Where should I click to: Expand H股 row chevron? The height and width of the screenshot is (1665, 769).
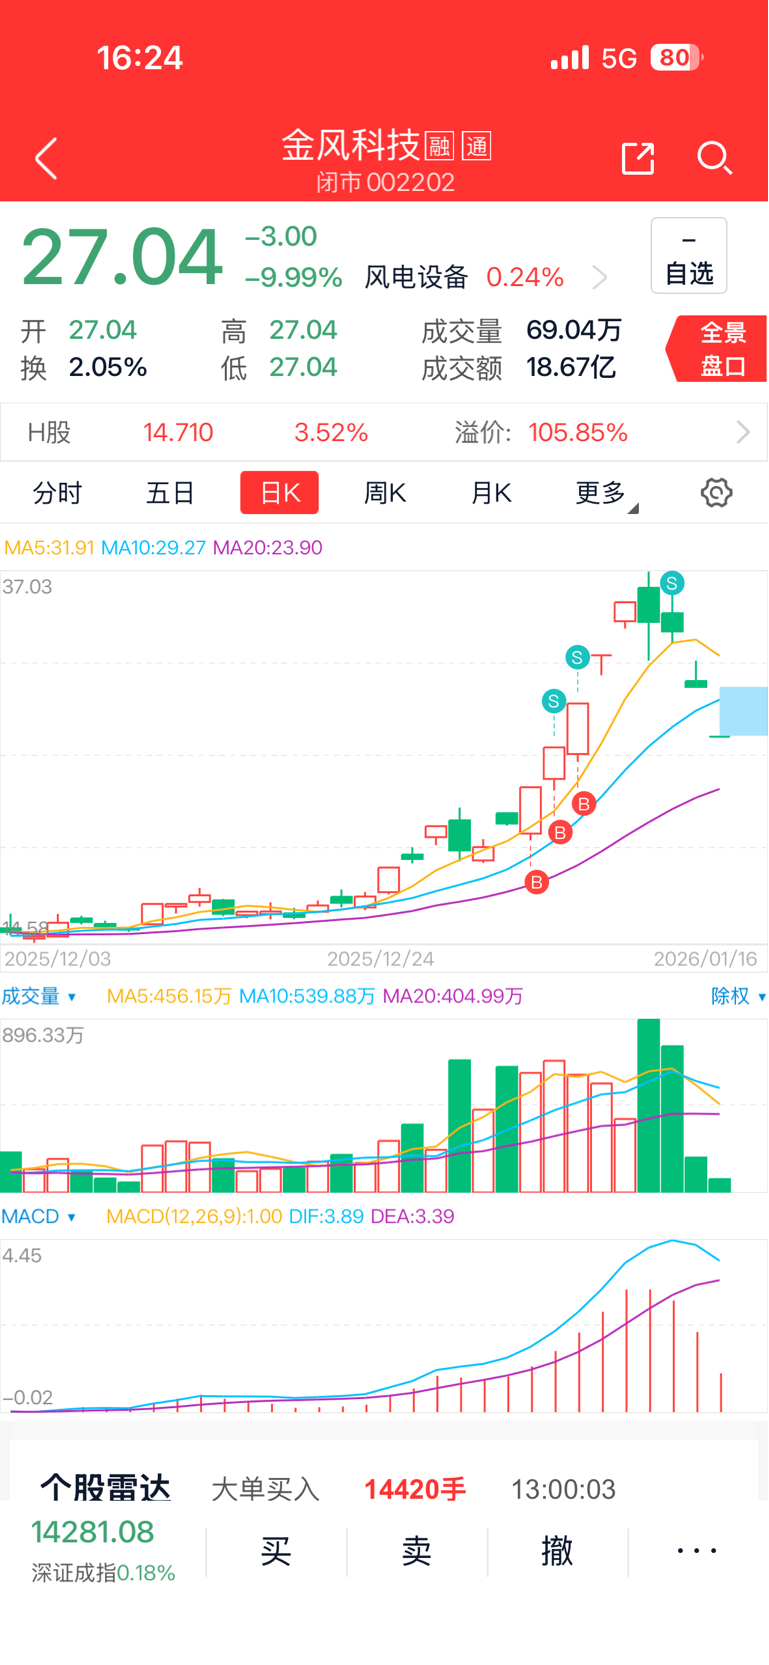pyautogui.click(x=743, y=432)
